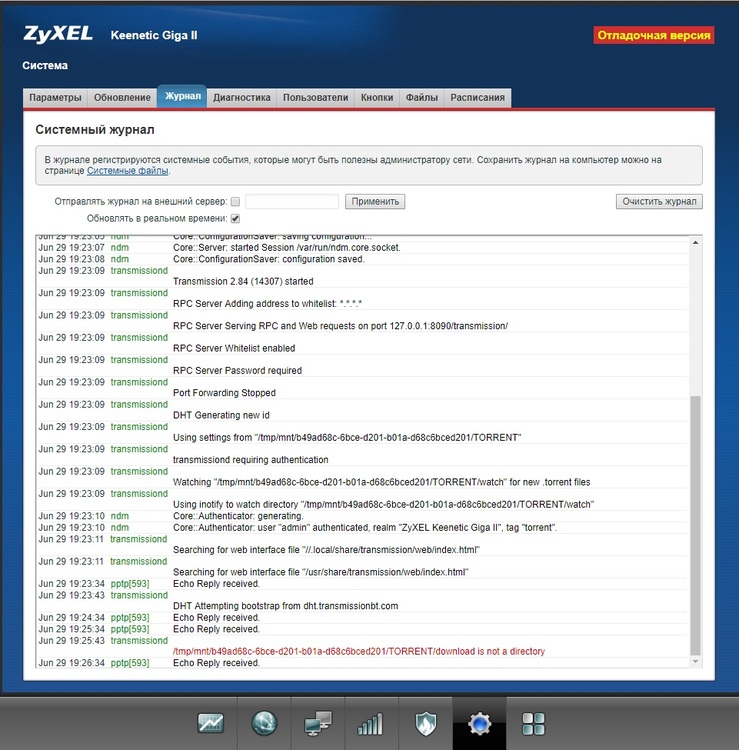Screen dimensions: 739x750
Task: Open the Internet globe icon
Action: coord(264,723)
